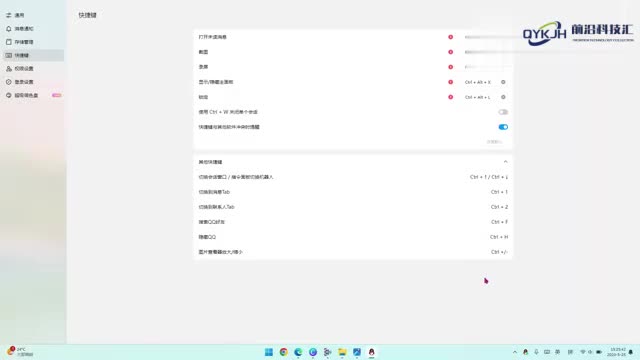
Task: Click the bell icon beside 消息通知
Action: pyautogui.click(x=9, y=29)
